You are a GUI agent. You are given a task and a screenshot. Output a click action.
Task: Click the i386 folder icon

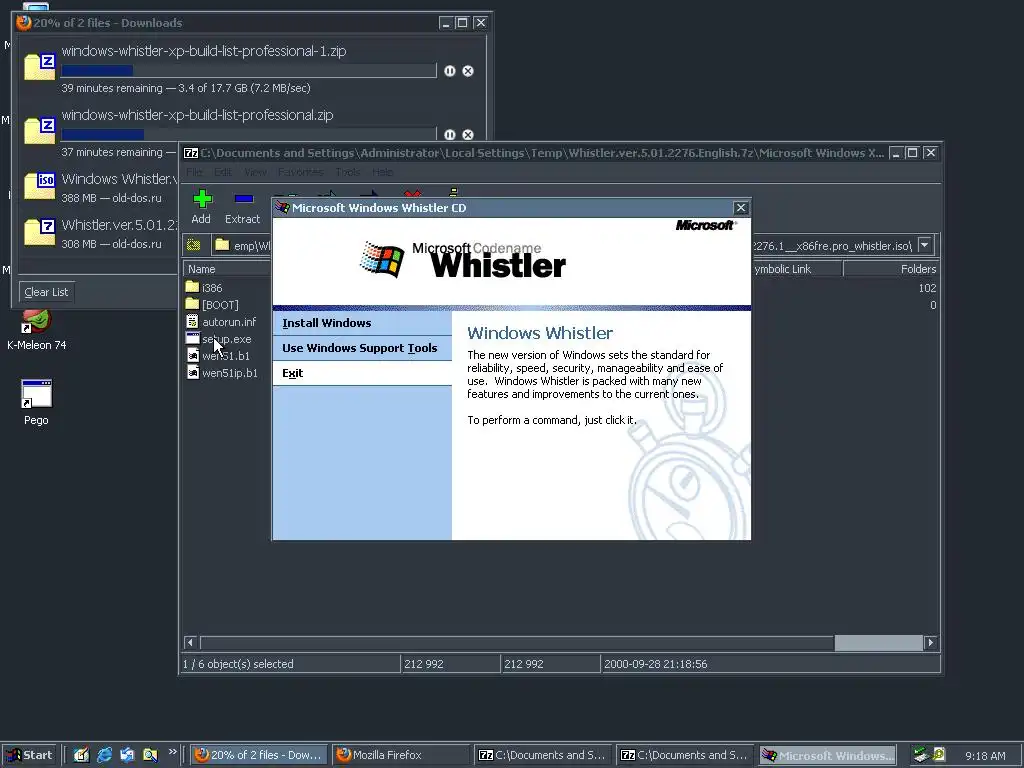pos(192,287)
